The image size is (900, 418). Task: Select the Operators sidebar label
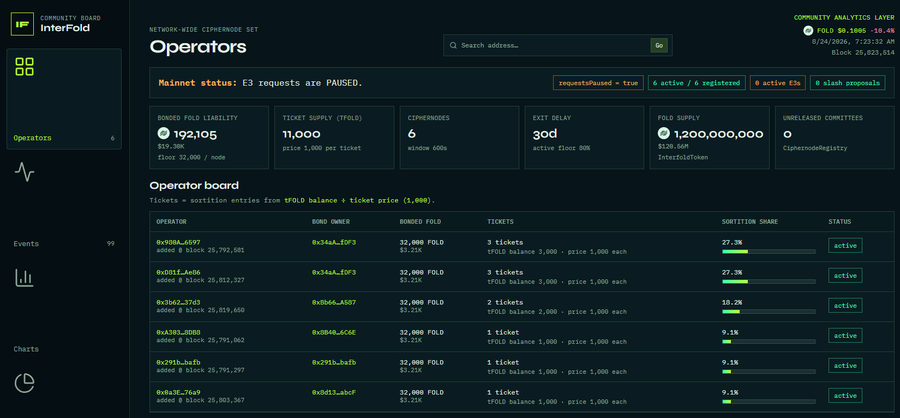pyautogui.click(x=32, y=138)
